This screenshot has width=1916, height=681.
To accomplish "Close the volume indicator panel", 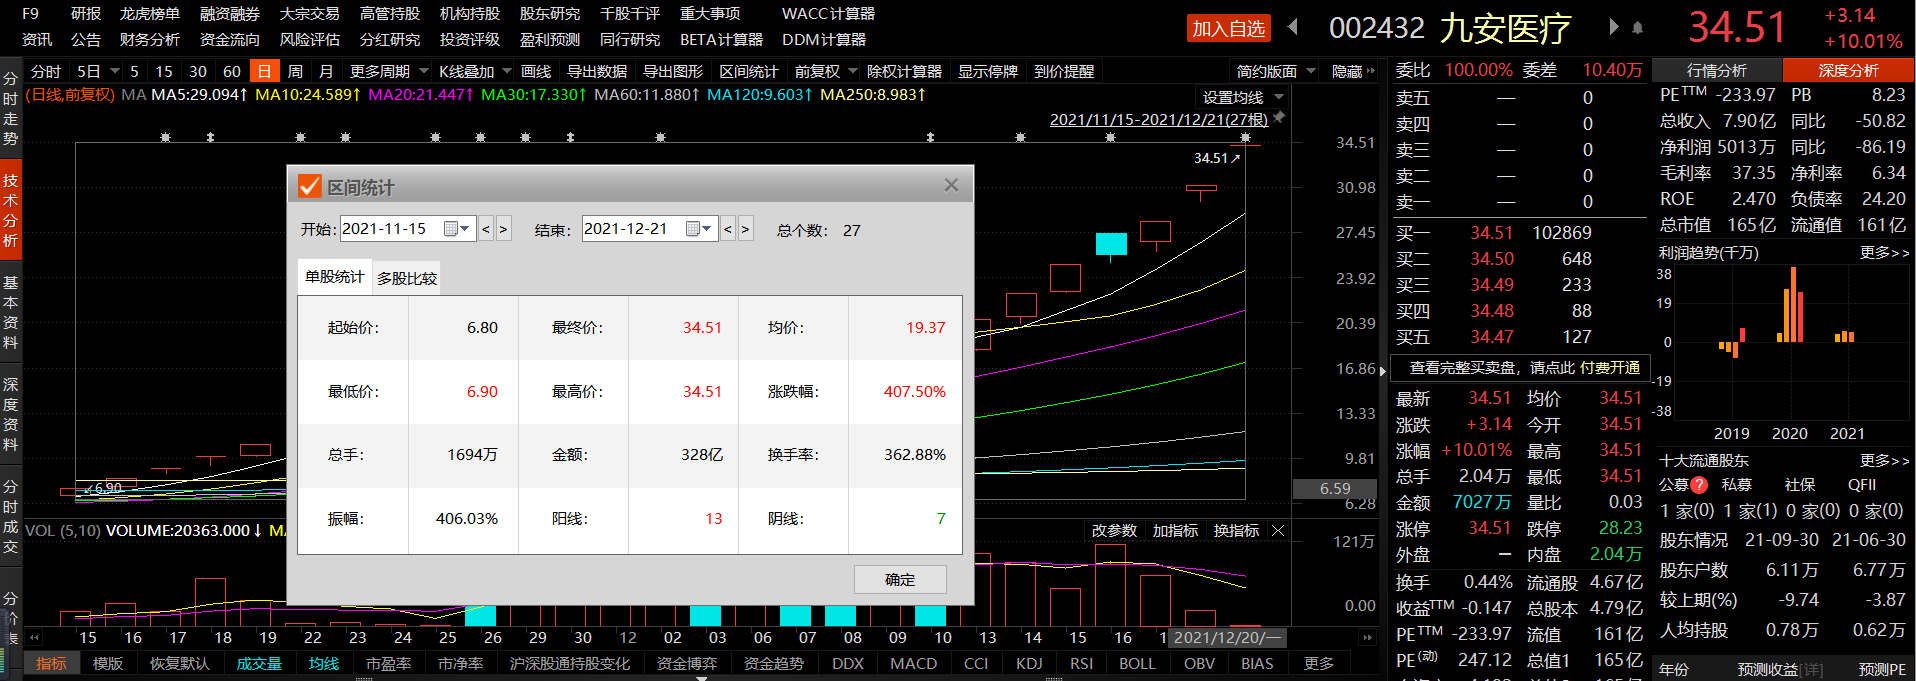I will tap(1277, 531).
